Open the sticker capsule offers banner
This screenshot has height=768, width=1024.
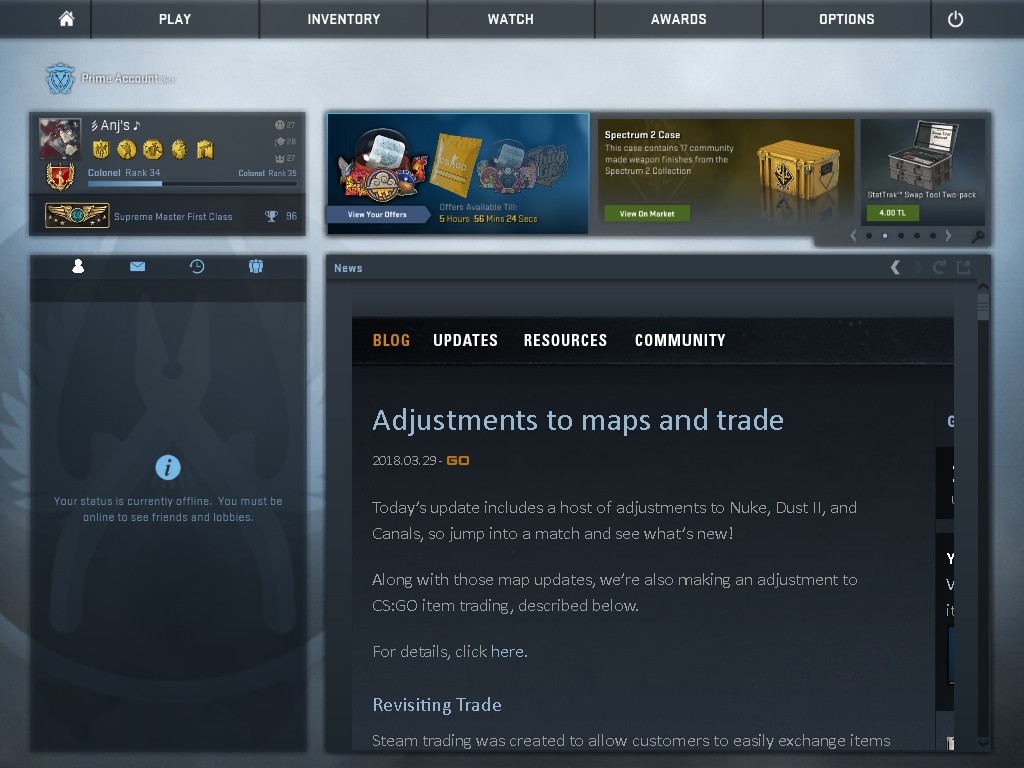458,174
